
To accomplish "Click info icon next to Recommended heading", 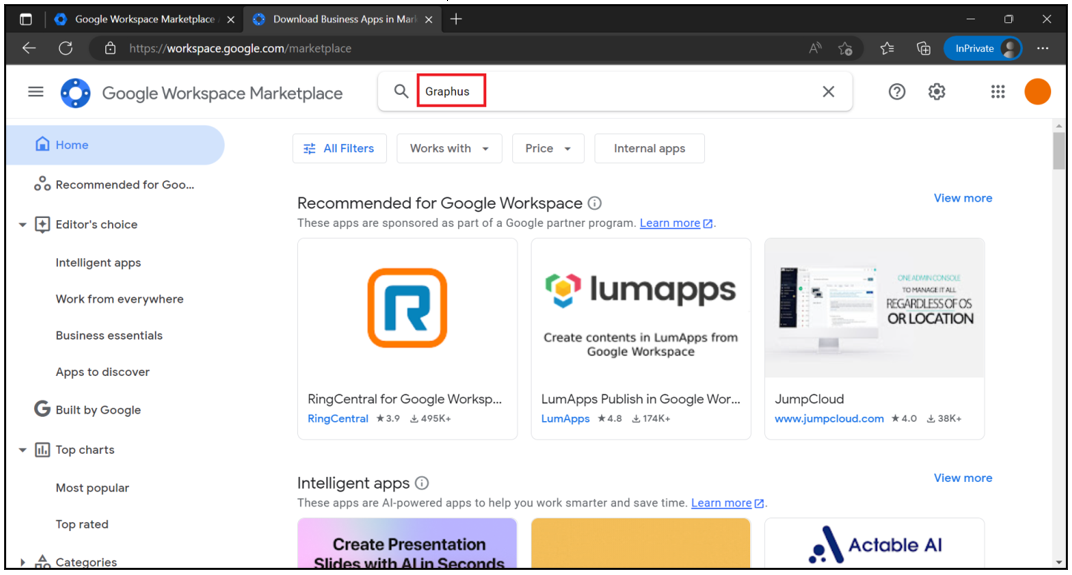I will pyautogui.click(x=595, y=203).
